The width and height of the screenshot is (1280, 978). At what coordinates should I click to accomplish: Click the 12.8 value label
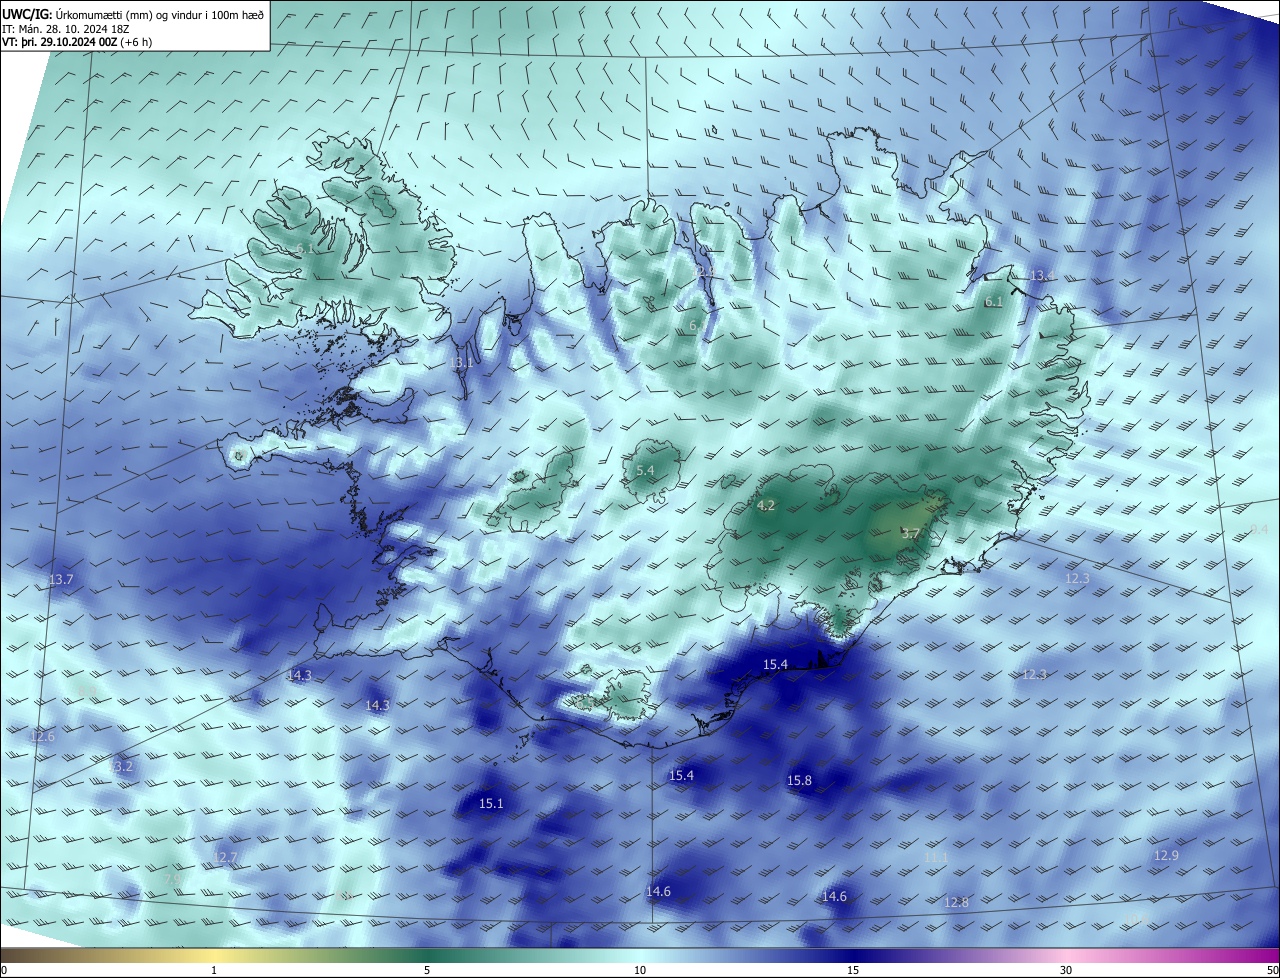[956, 902]
